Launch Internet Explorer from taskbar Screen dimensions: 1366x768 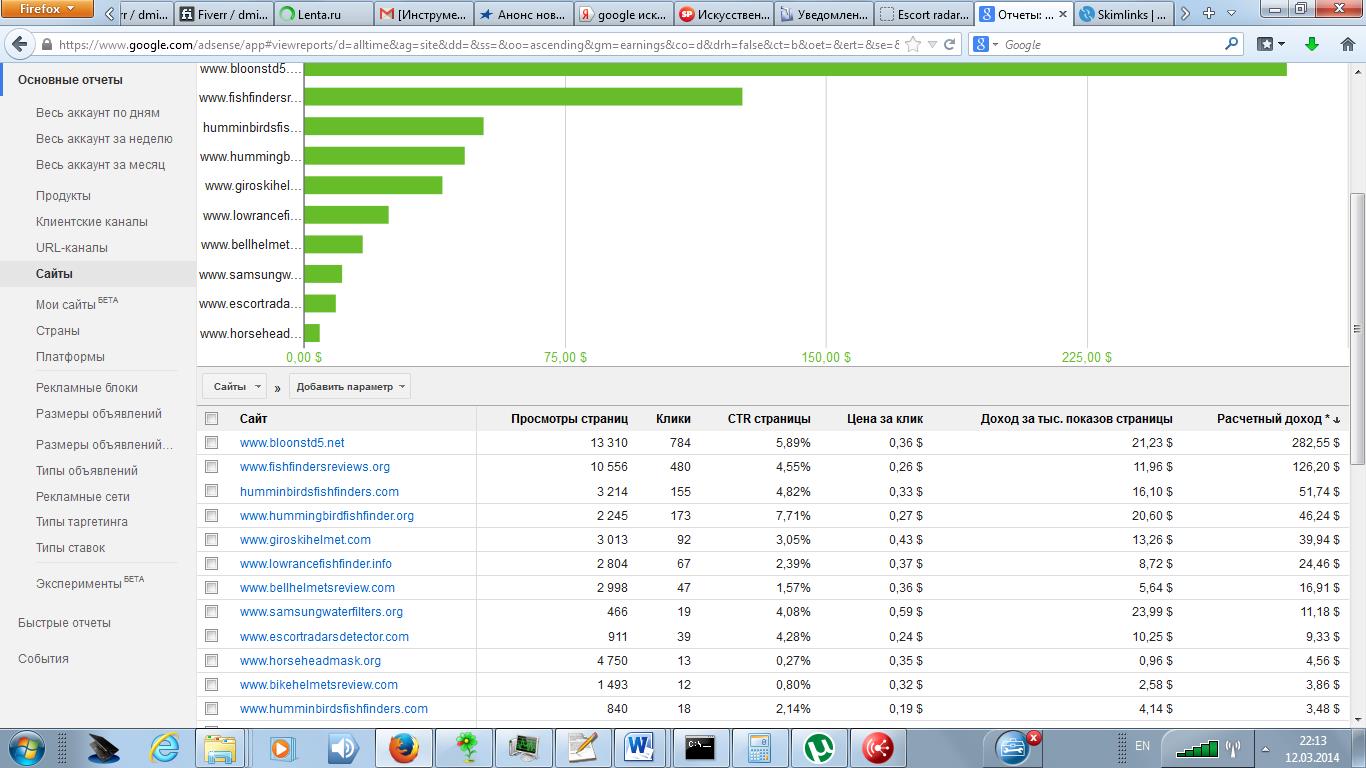(x=163, y=748)
